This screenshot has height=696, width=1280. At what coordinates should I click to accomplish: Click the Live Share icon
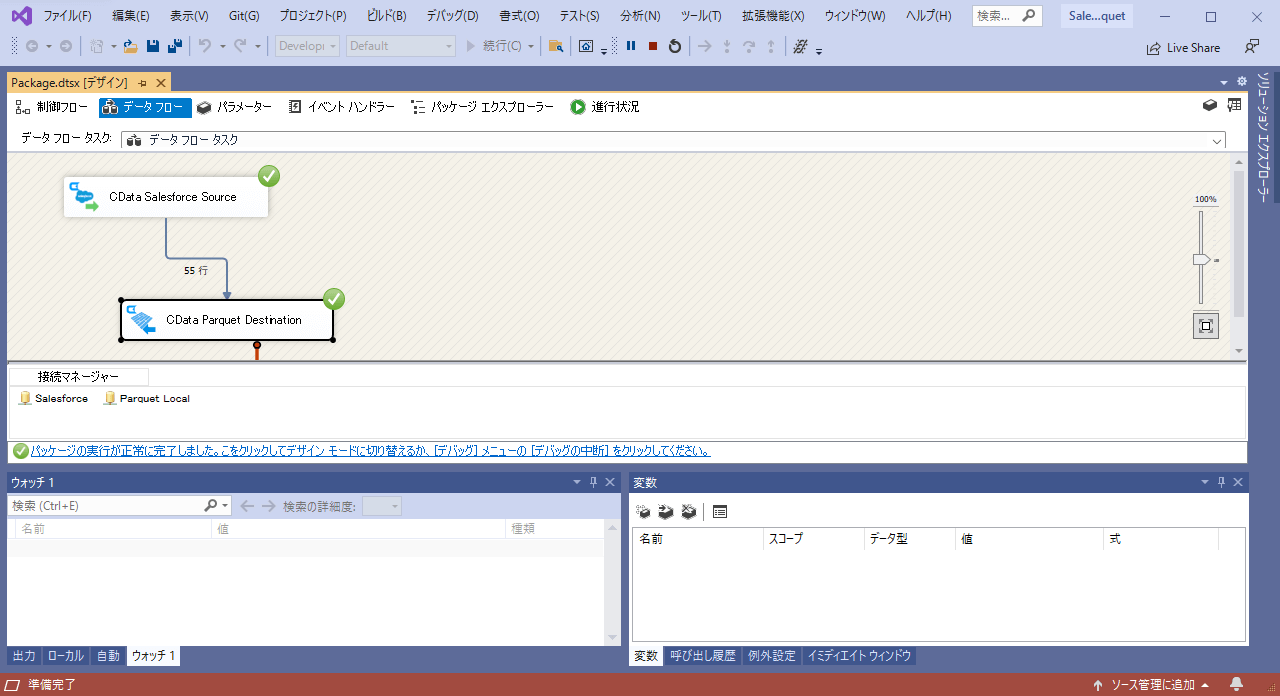pyautogui.click(x=1152, y=47)
